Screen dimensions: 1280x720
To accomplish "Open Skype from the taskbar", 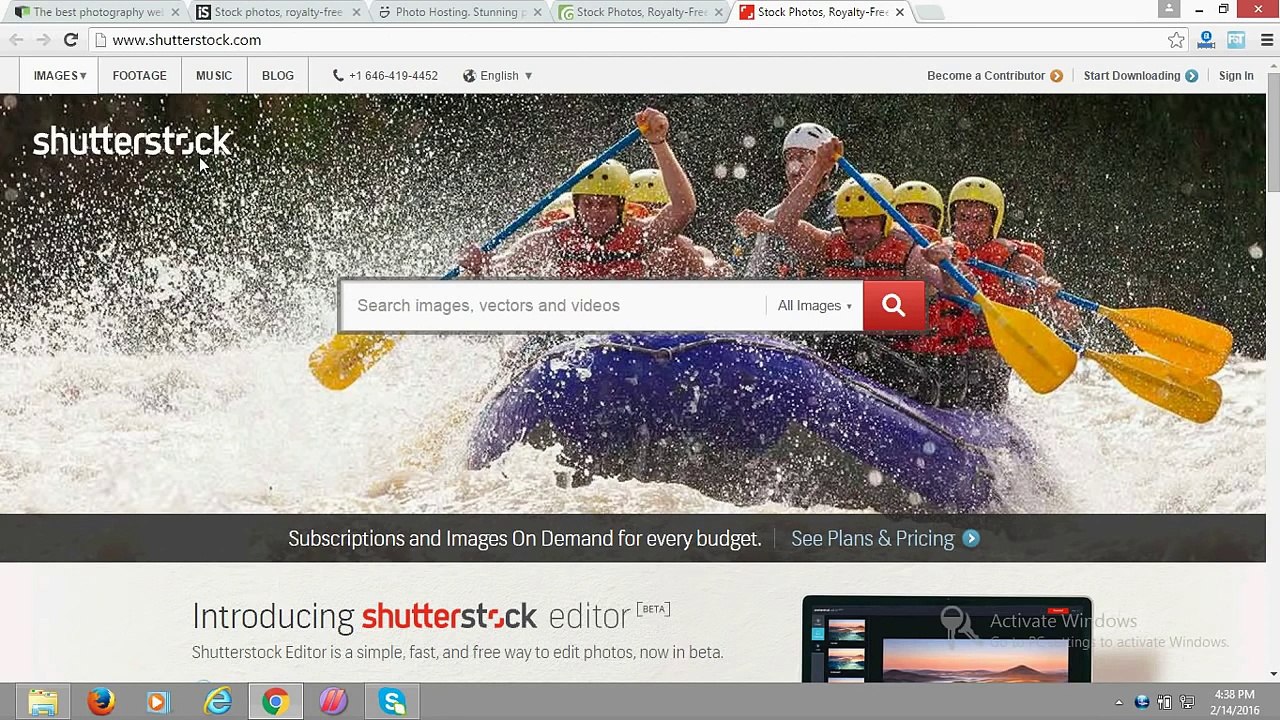I will click(x=392, y=702).
